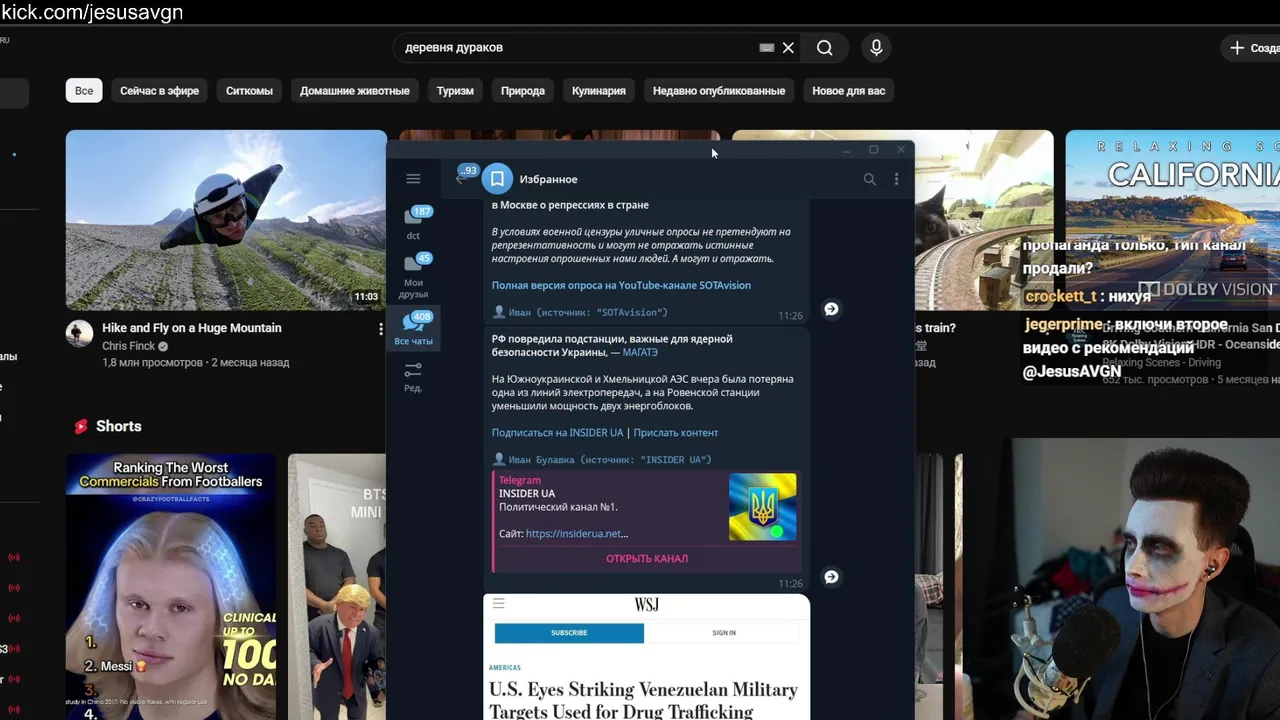
Task: Select the Недавно опубликованные filter chip
Action: [719, 91]
